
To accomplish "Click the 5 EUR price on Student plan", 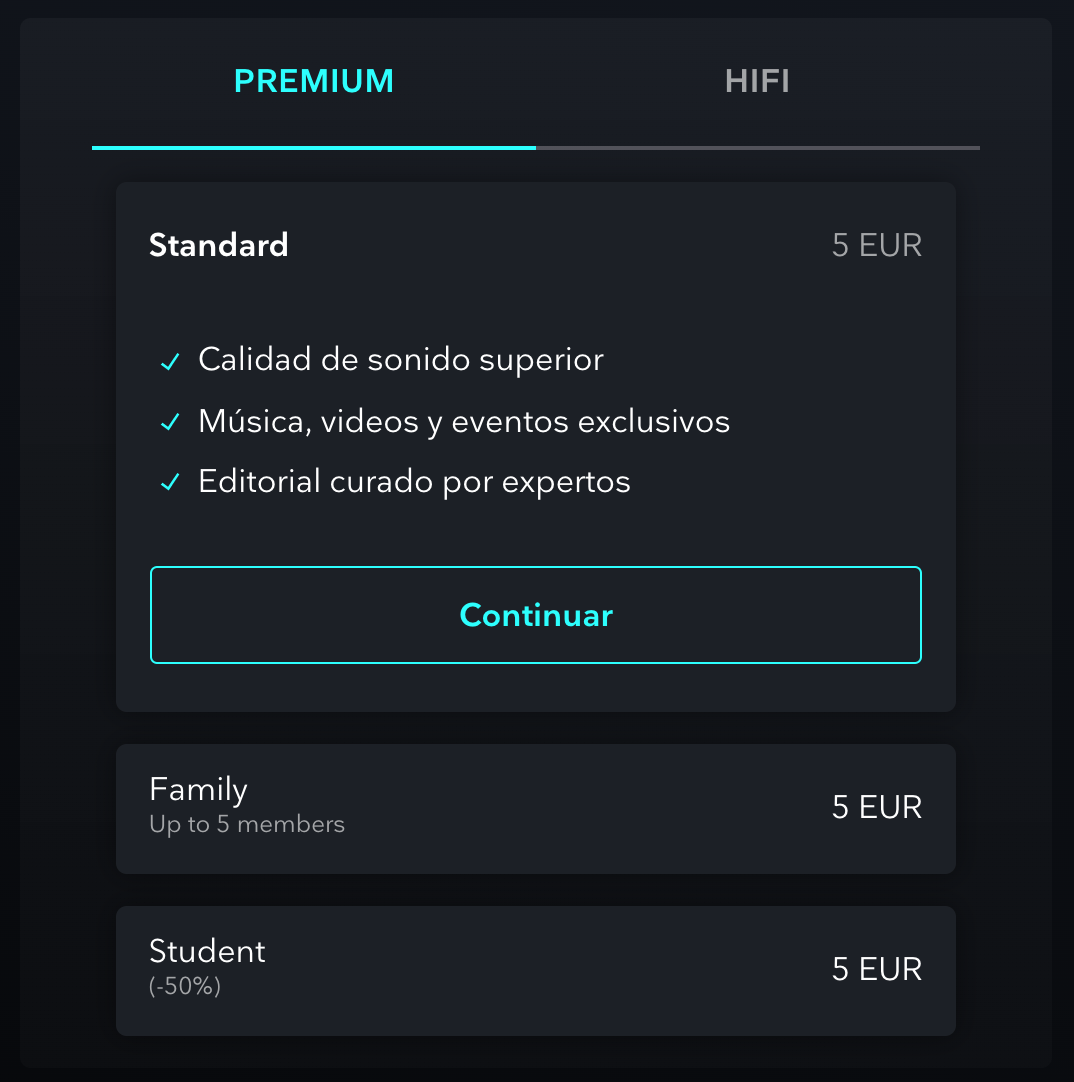I will [876, 970].
